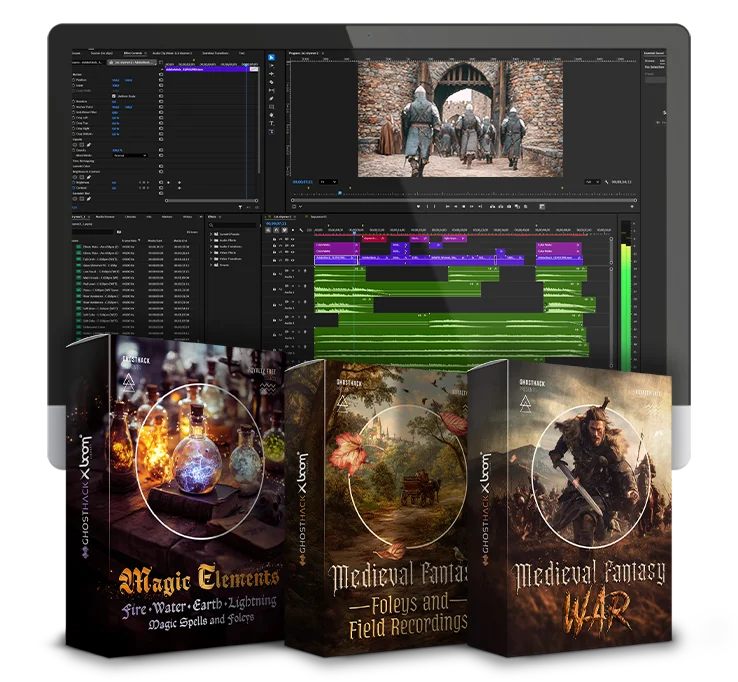
Task: Click the Lift button in Program monitor
Action: point(492,207)
